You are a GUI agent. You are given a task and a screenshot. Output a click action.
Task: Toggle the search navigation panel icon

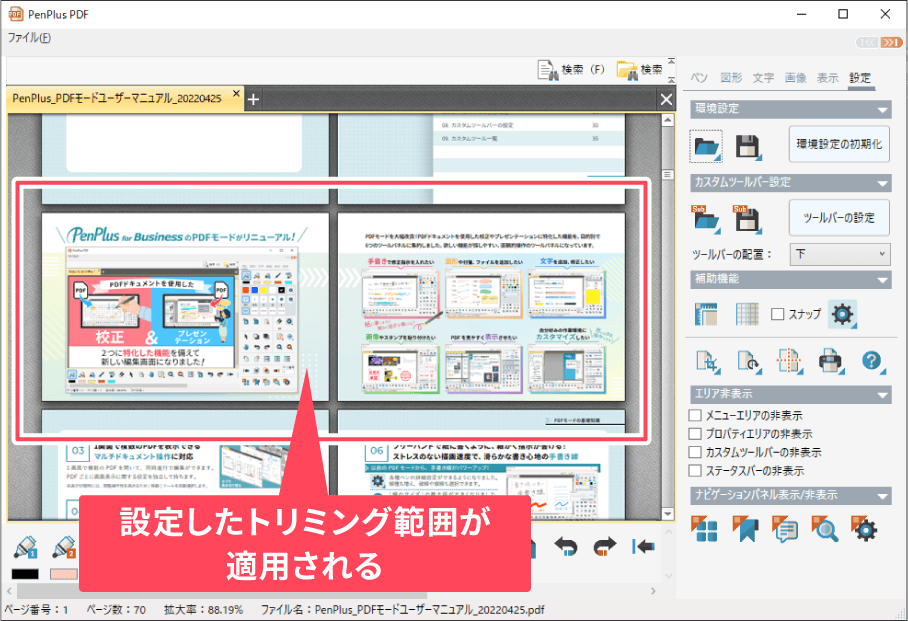click(x=825, y=528)
